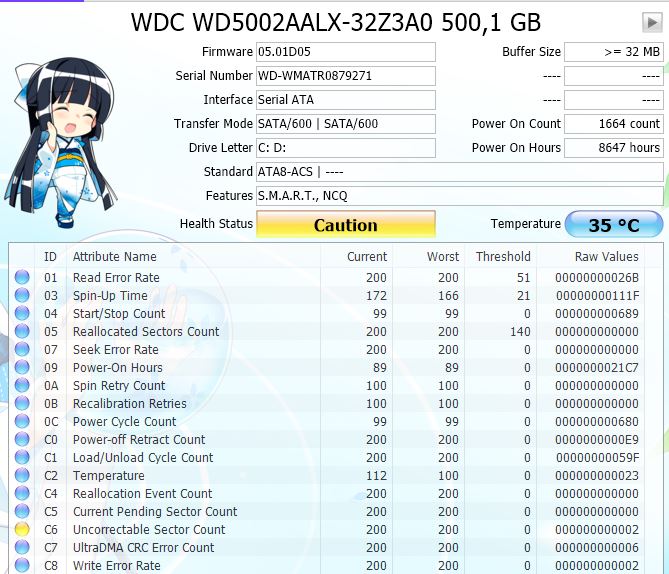Select the Spin-Up Time attribute name
Screen dimensions: 669x574
pos(110,296)
